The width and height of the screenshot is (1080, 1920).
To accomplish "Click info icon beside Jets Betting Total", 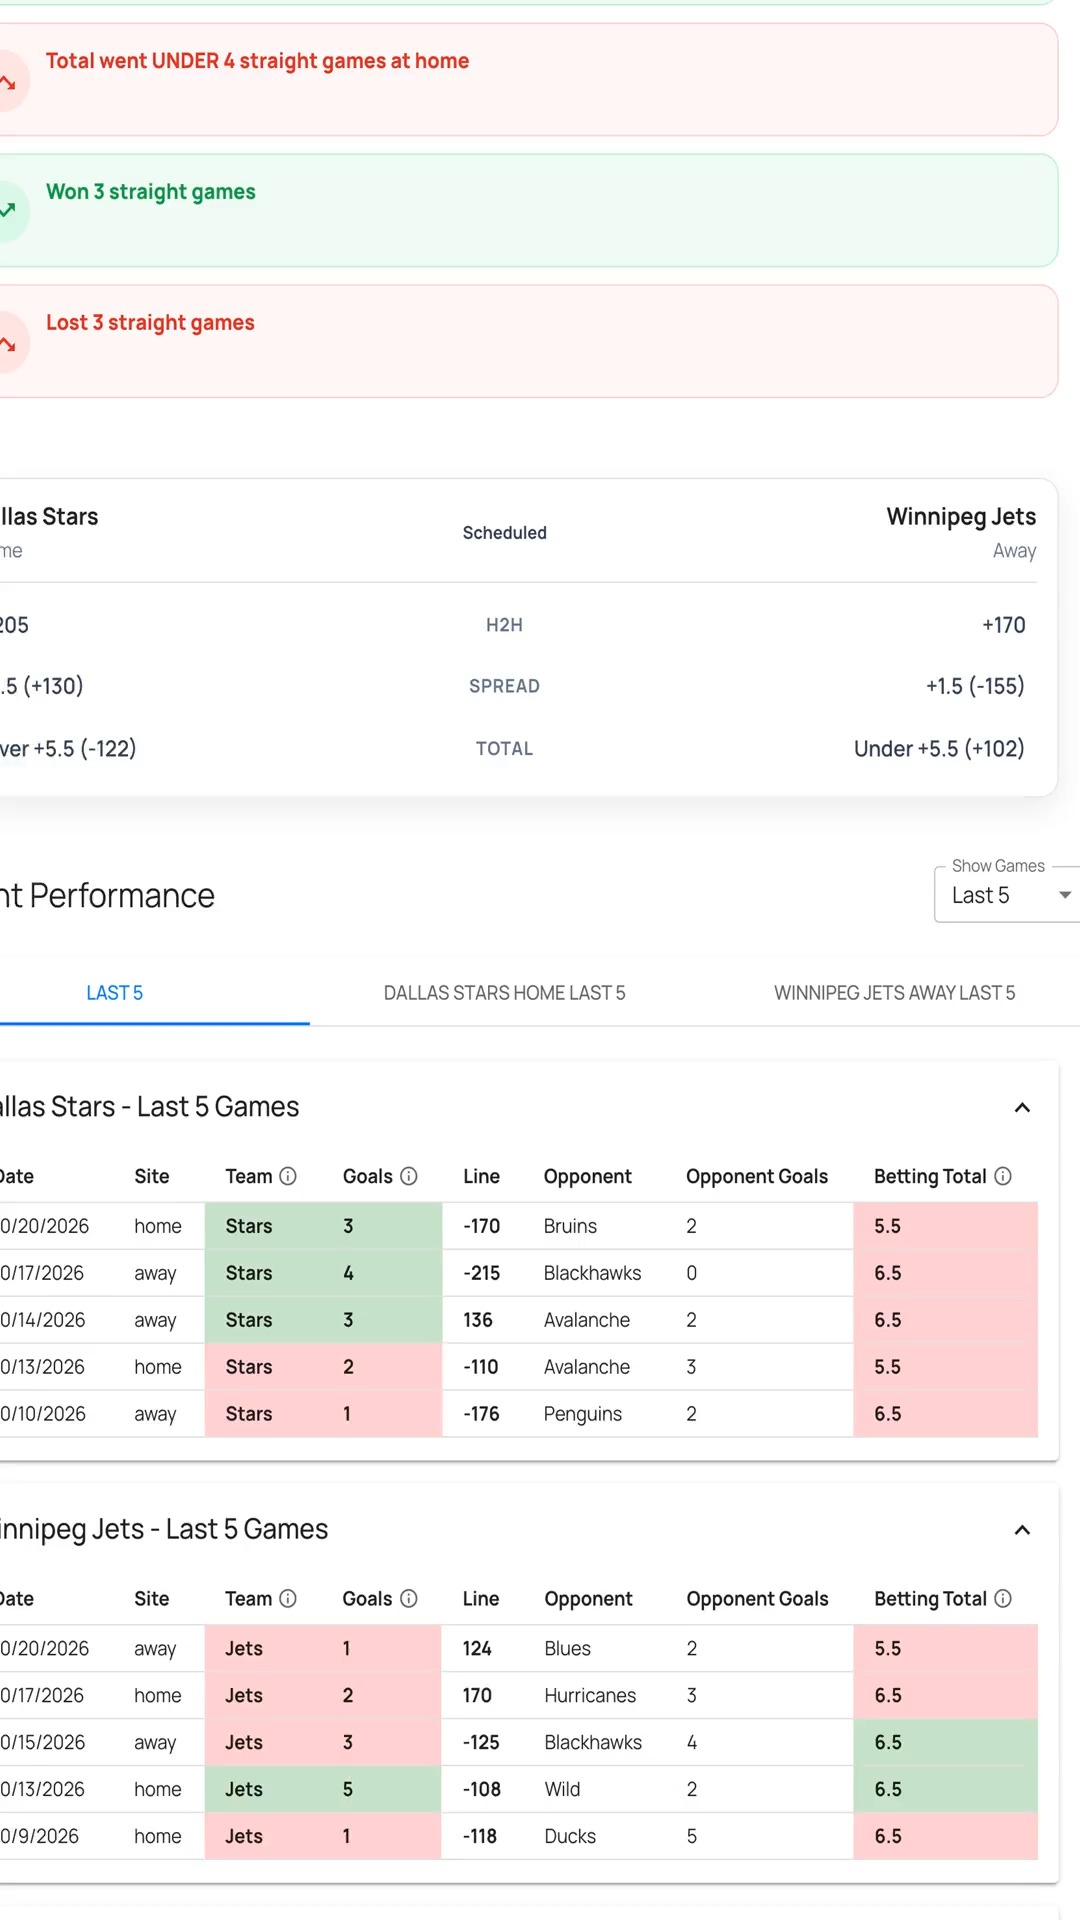I will click(1003, 1598).
